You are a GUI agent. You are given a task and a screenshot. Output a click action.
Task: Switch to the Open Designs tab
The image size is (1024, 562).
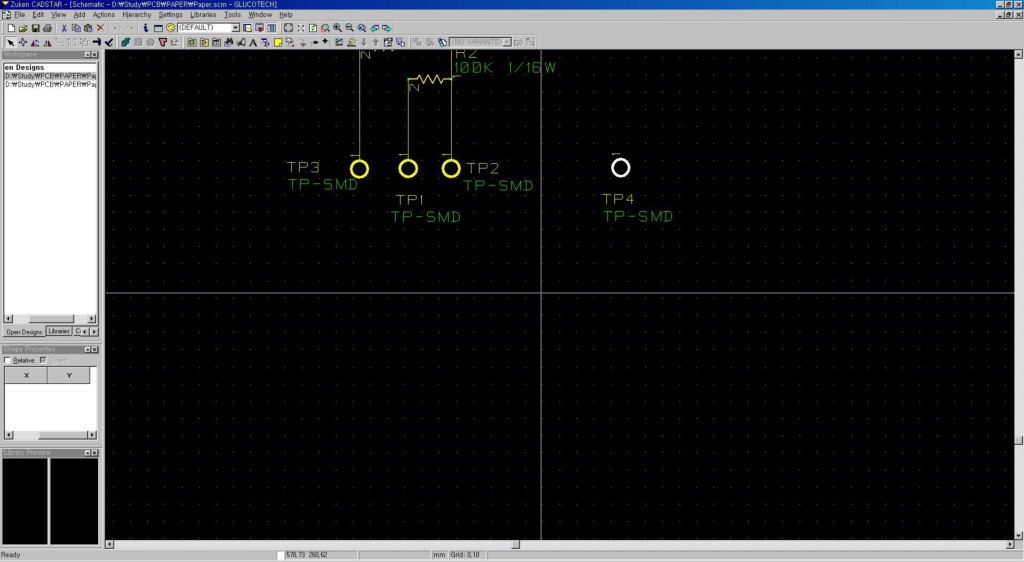[x=24, y=332]
